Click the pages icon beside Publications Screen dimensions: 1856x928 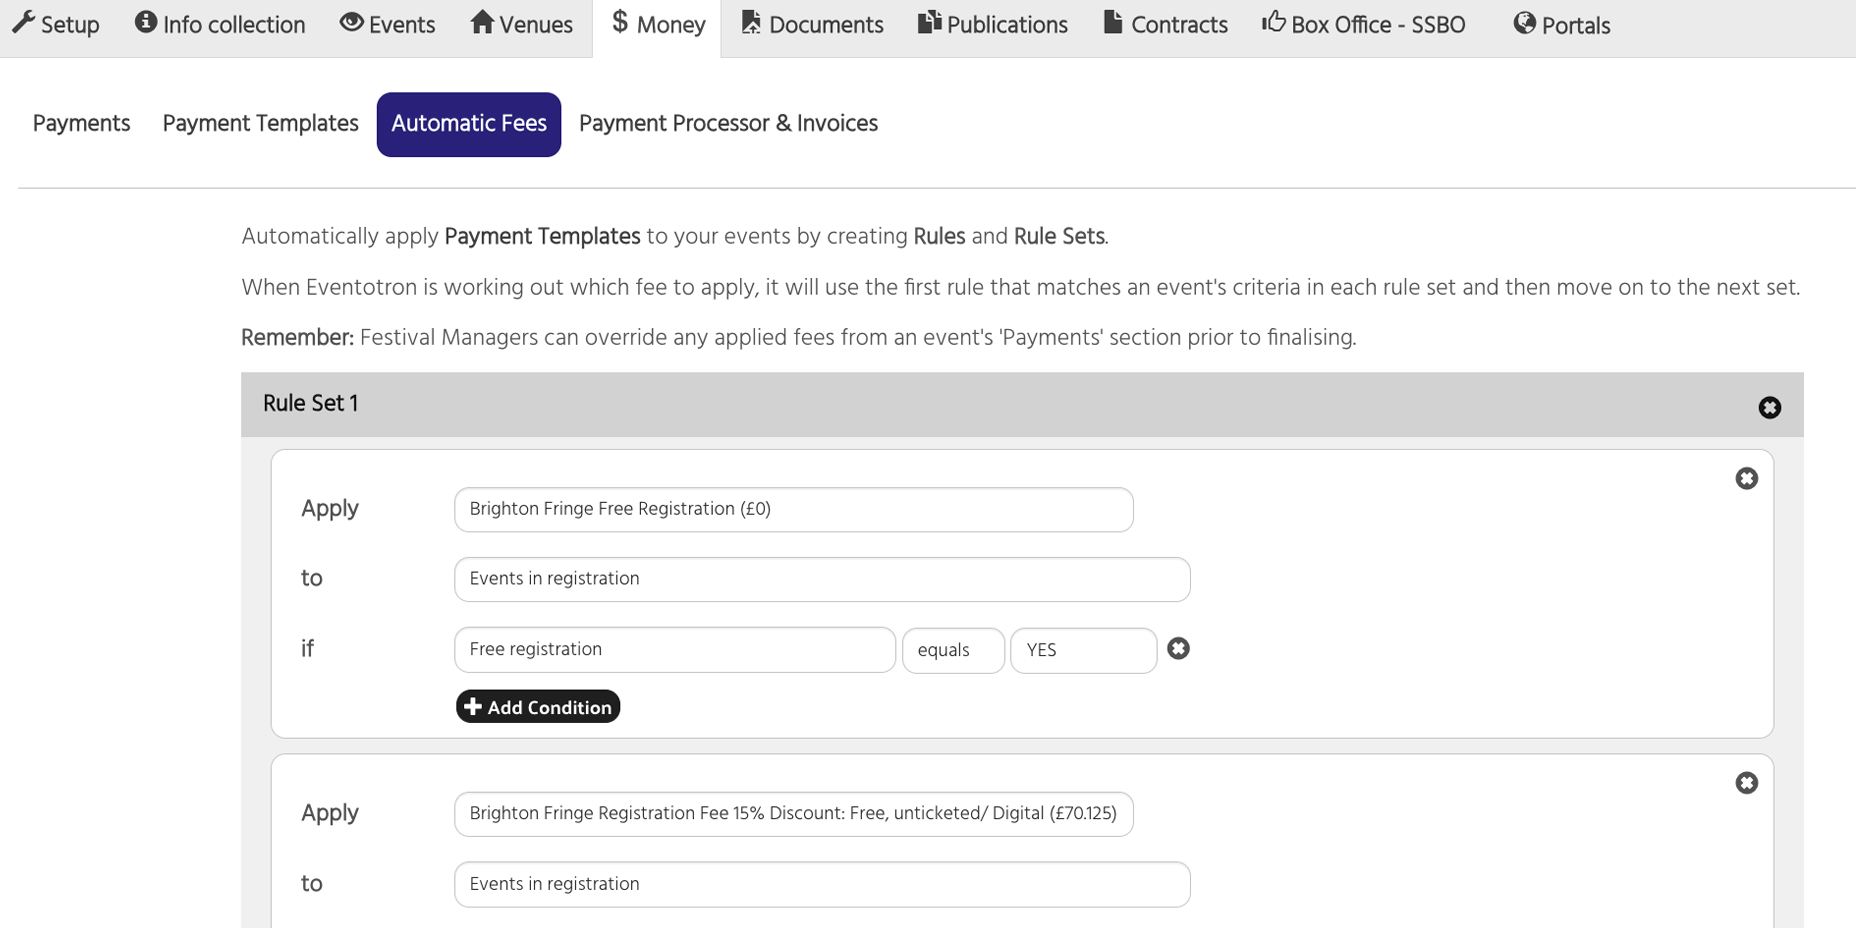[929, 22]
